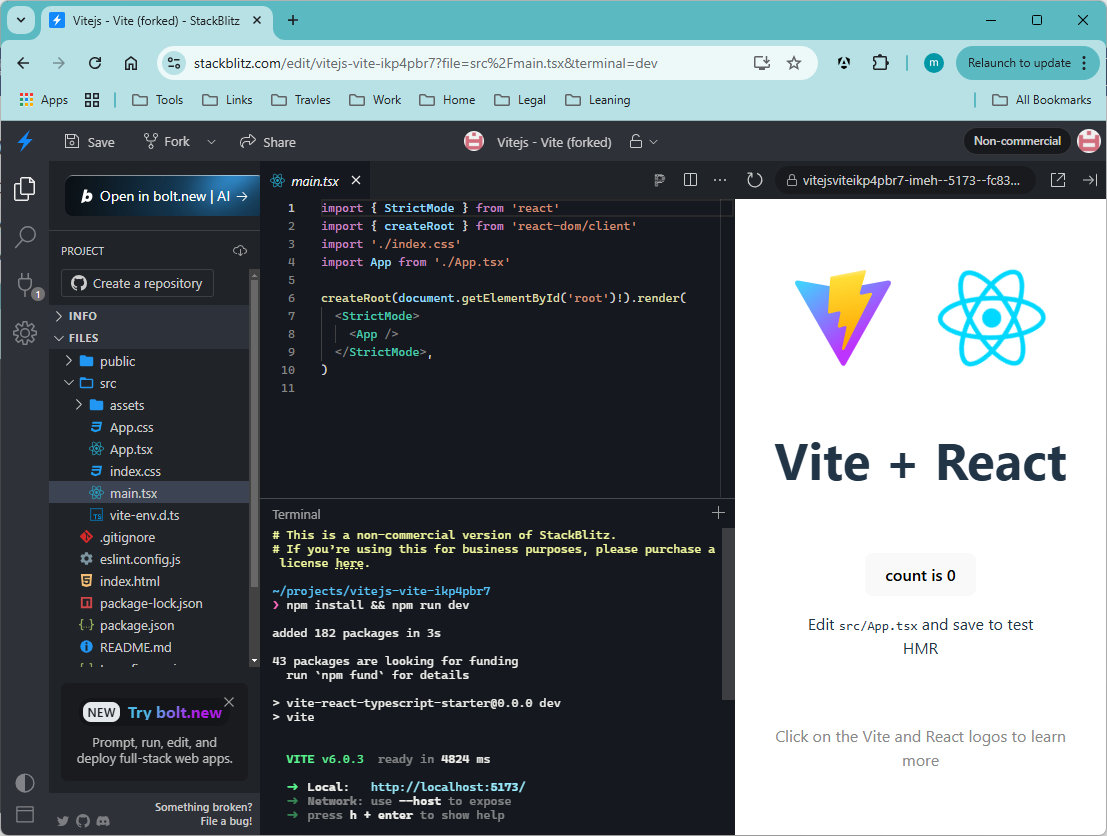Open the Settings gear in sidebar
The height and width of the screenshot is (836, 1107).
click(x=25, y=332)
